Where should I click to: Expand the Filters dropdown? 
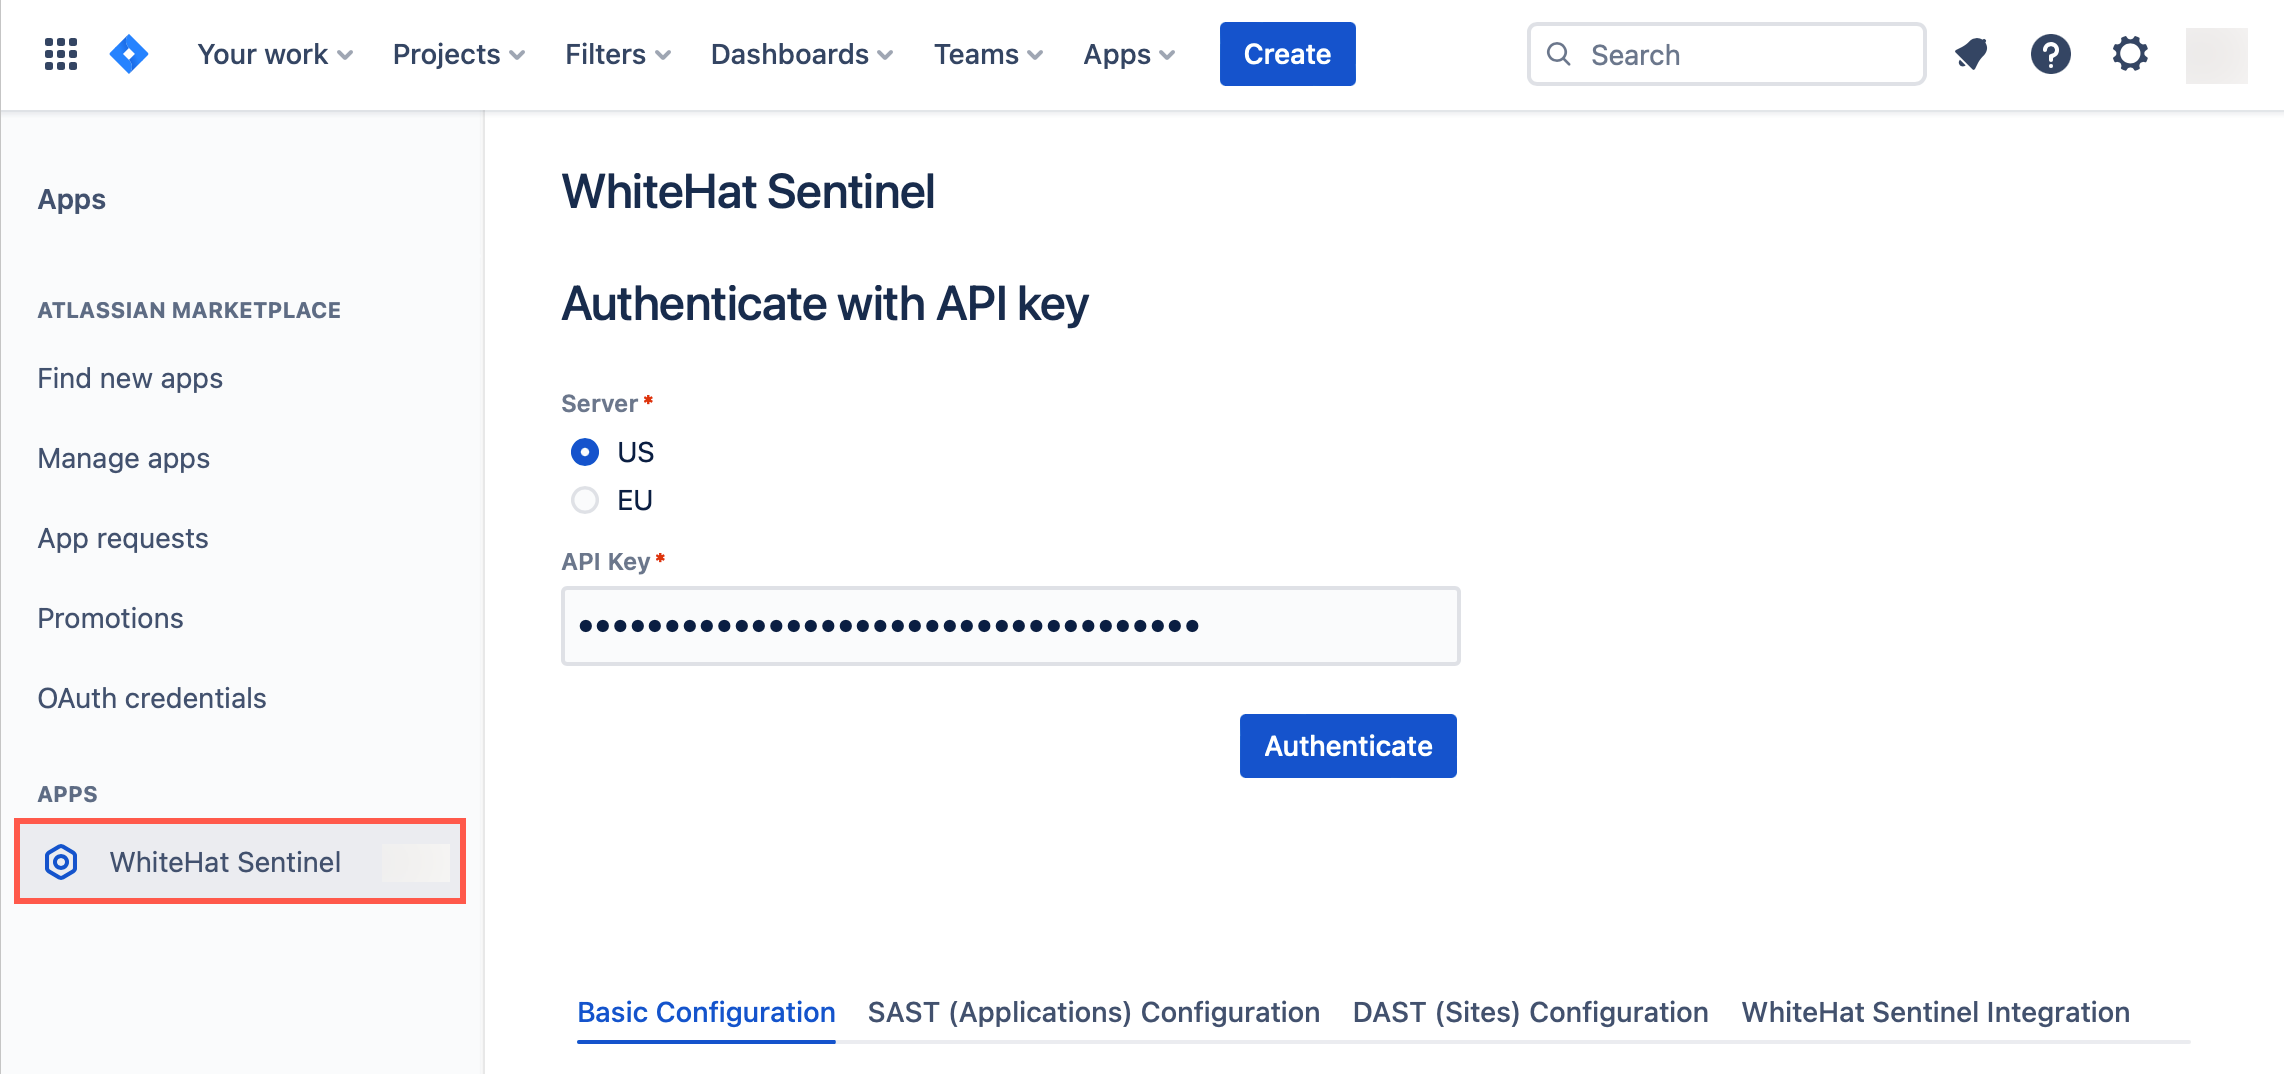pos(618,54)
